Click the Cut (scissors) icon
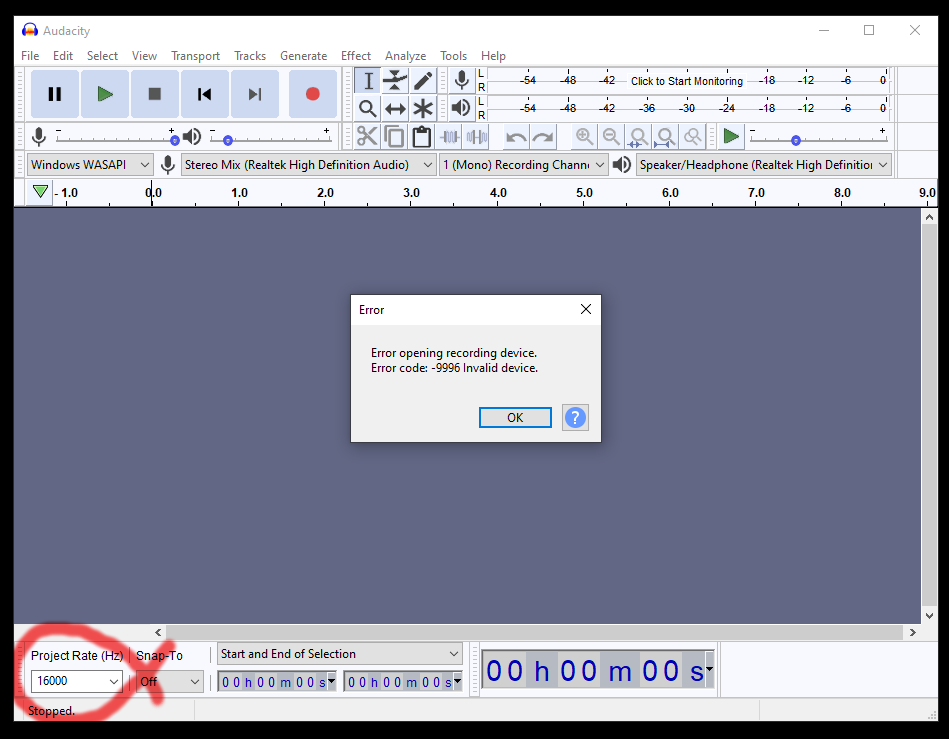Screen dimensions: 949x739 367,137
